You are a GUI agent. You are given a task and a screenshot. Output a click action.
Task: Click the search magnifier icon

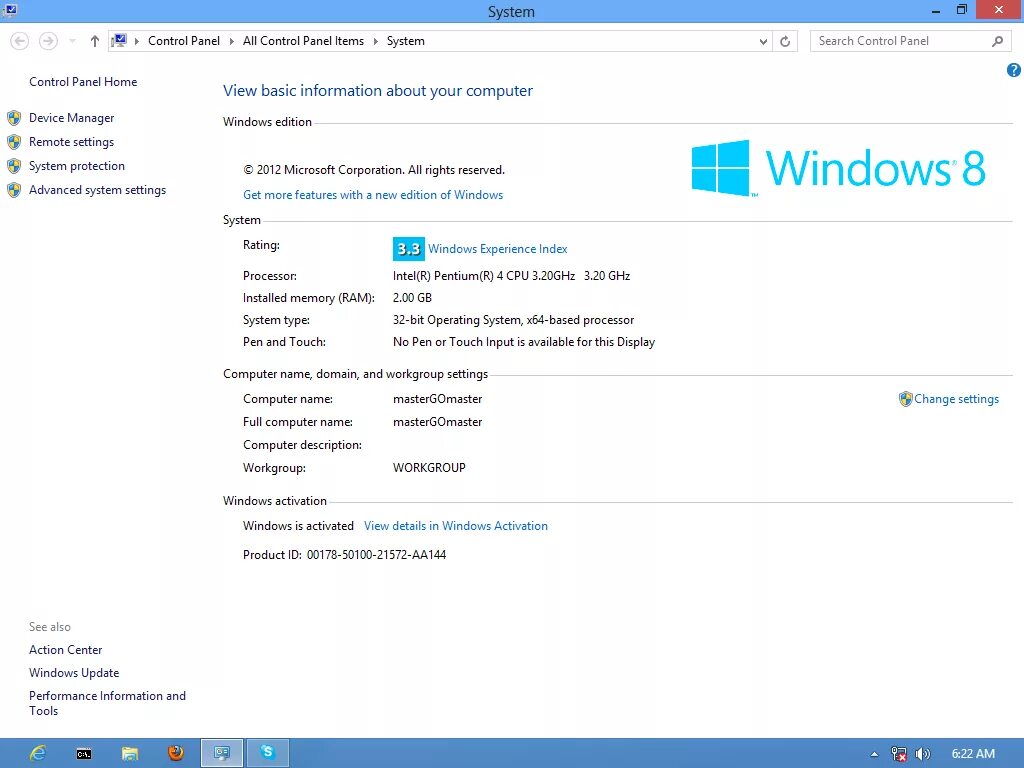tap(997, 41)
